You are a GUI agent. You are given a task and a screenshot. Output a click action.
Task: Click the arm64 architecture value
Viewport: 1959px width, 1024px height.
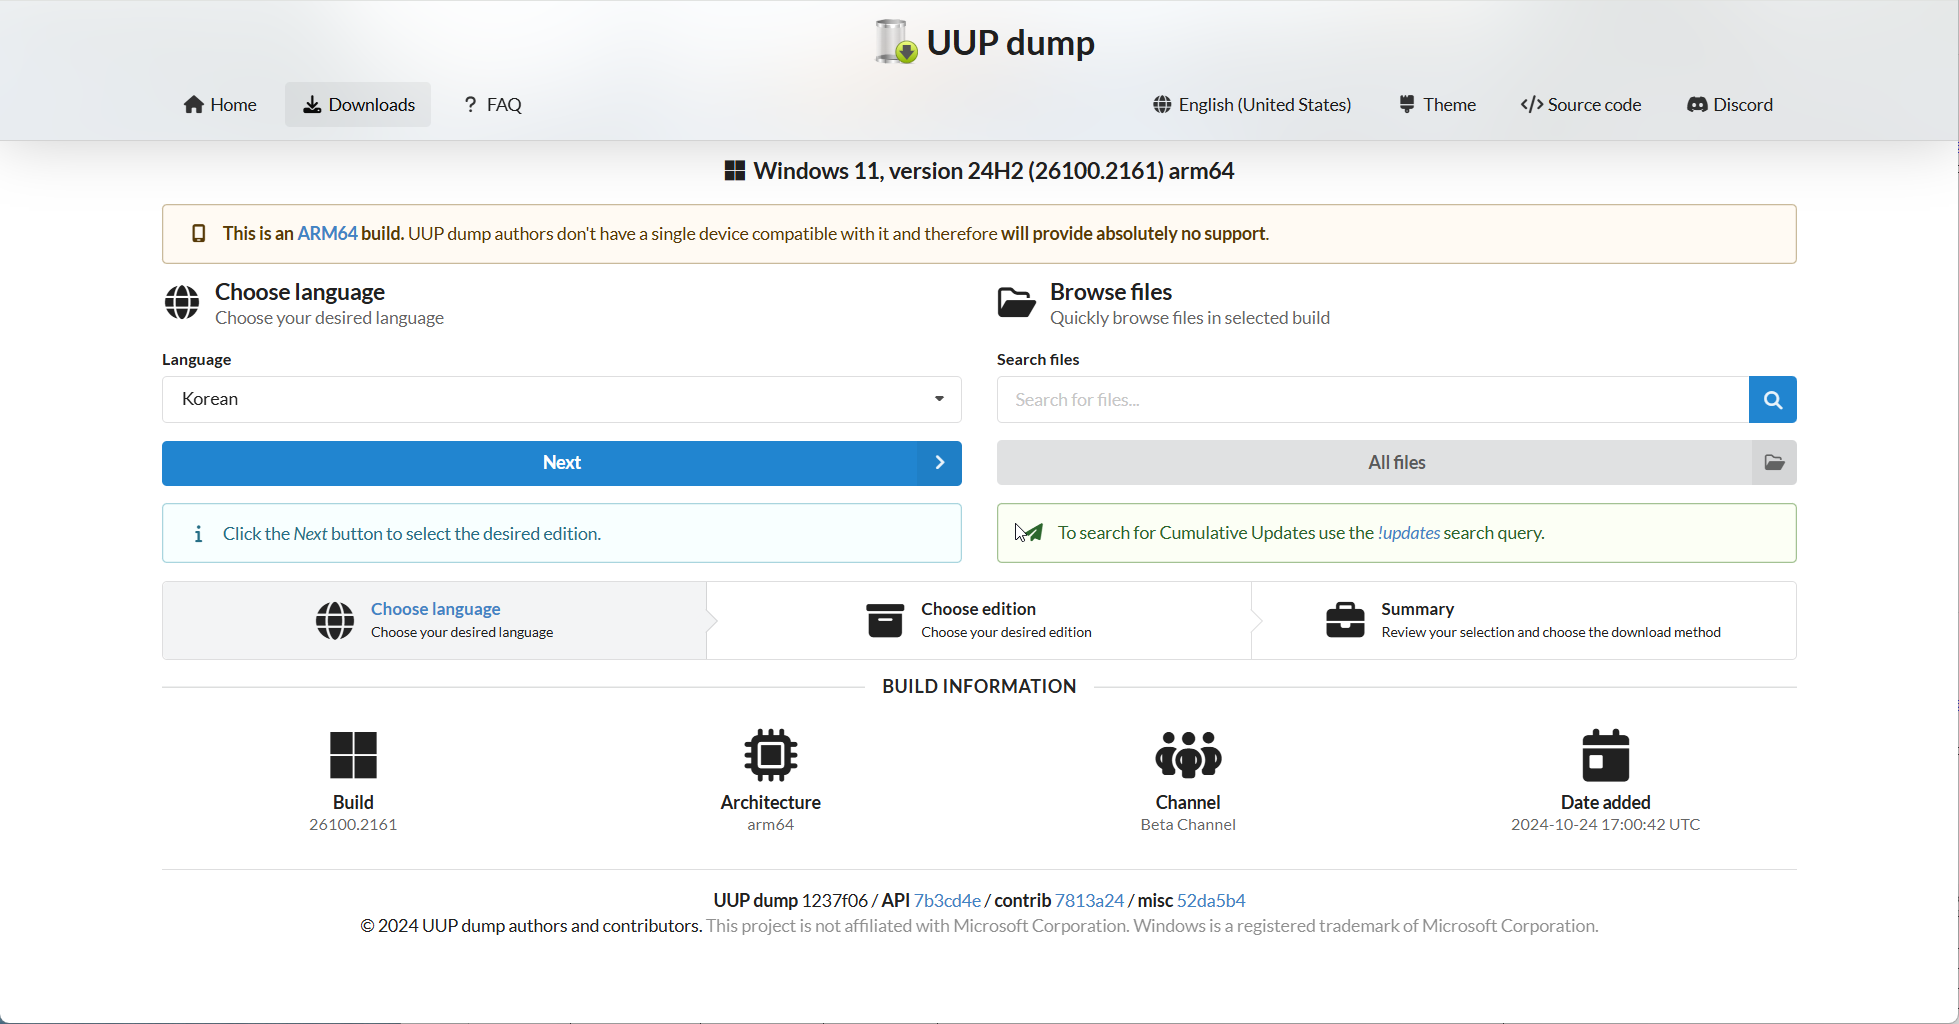point(770,825)
